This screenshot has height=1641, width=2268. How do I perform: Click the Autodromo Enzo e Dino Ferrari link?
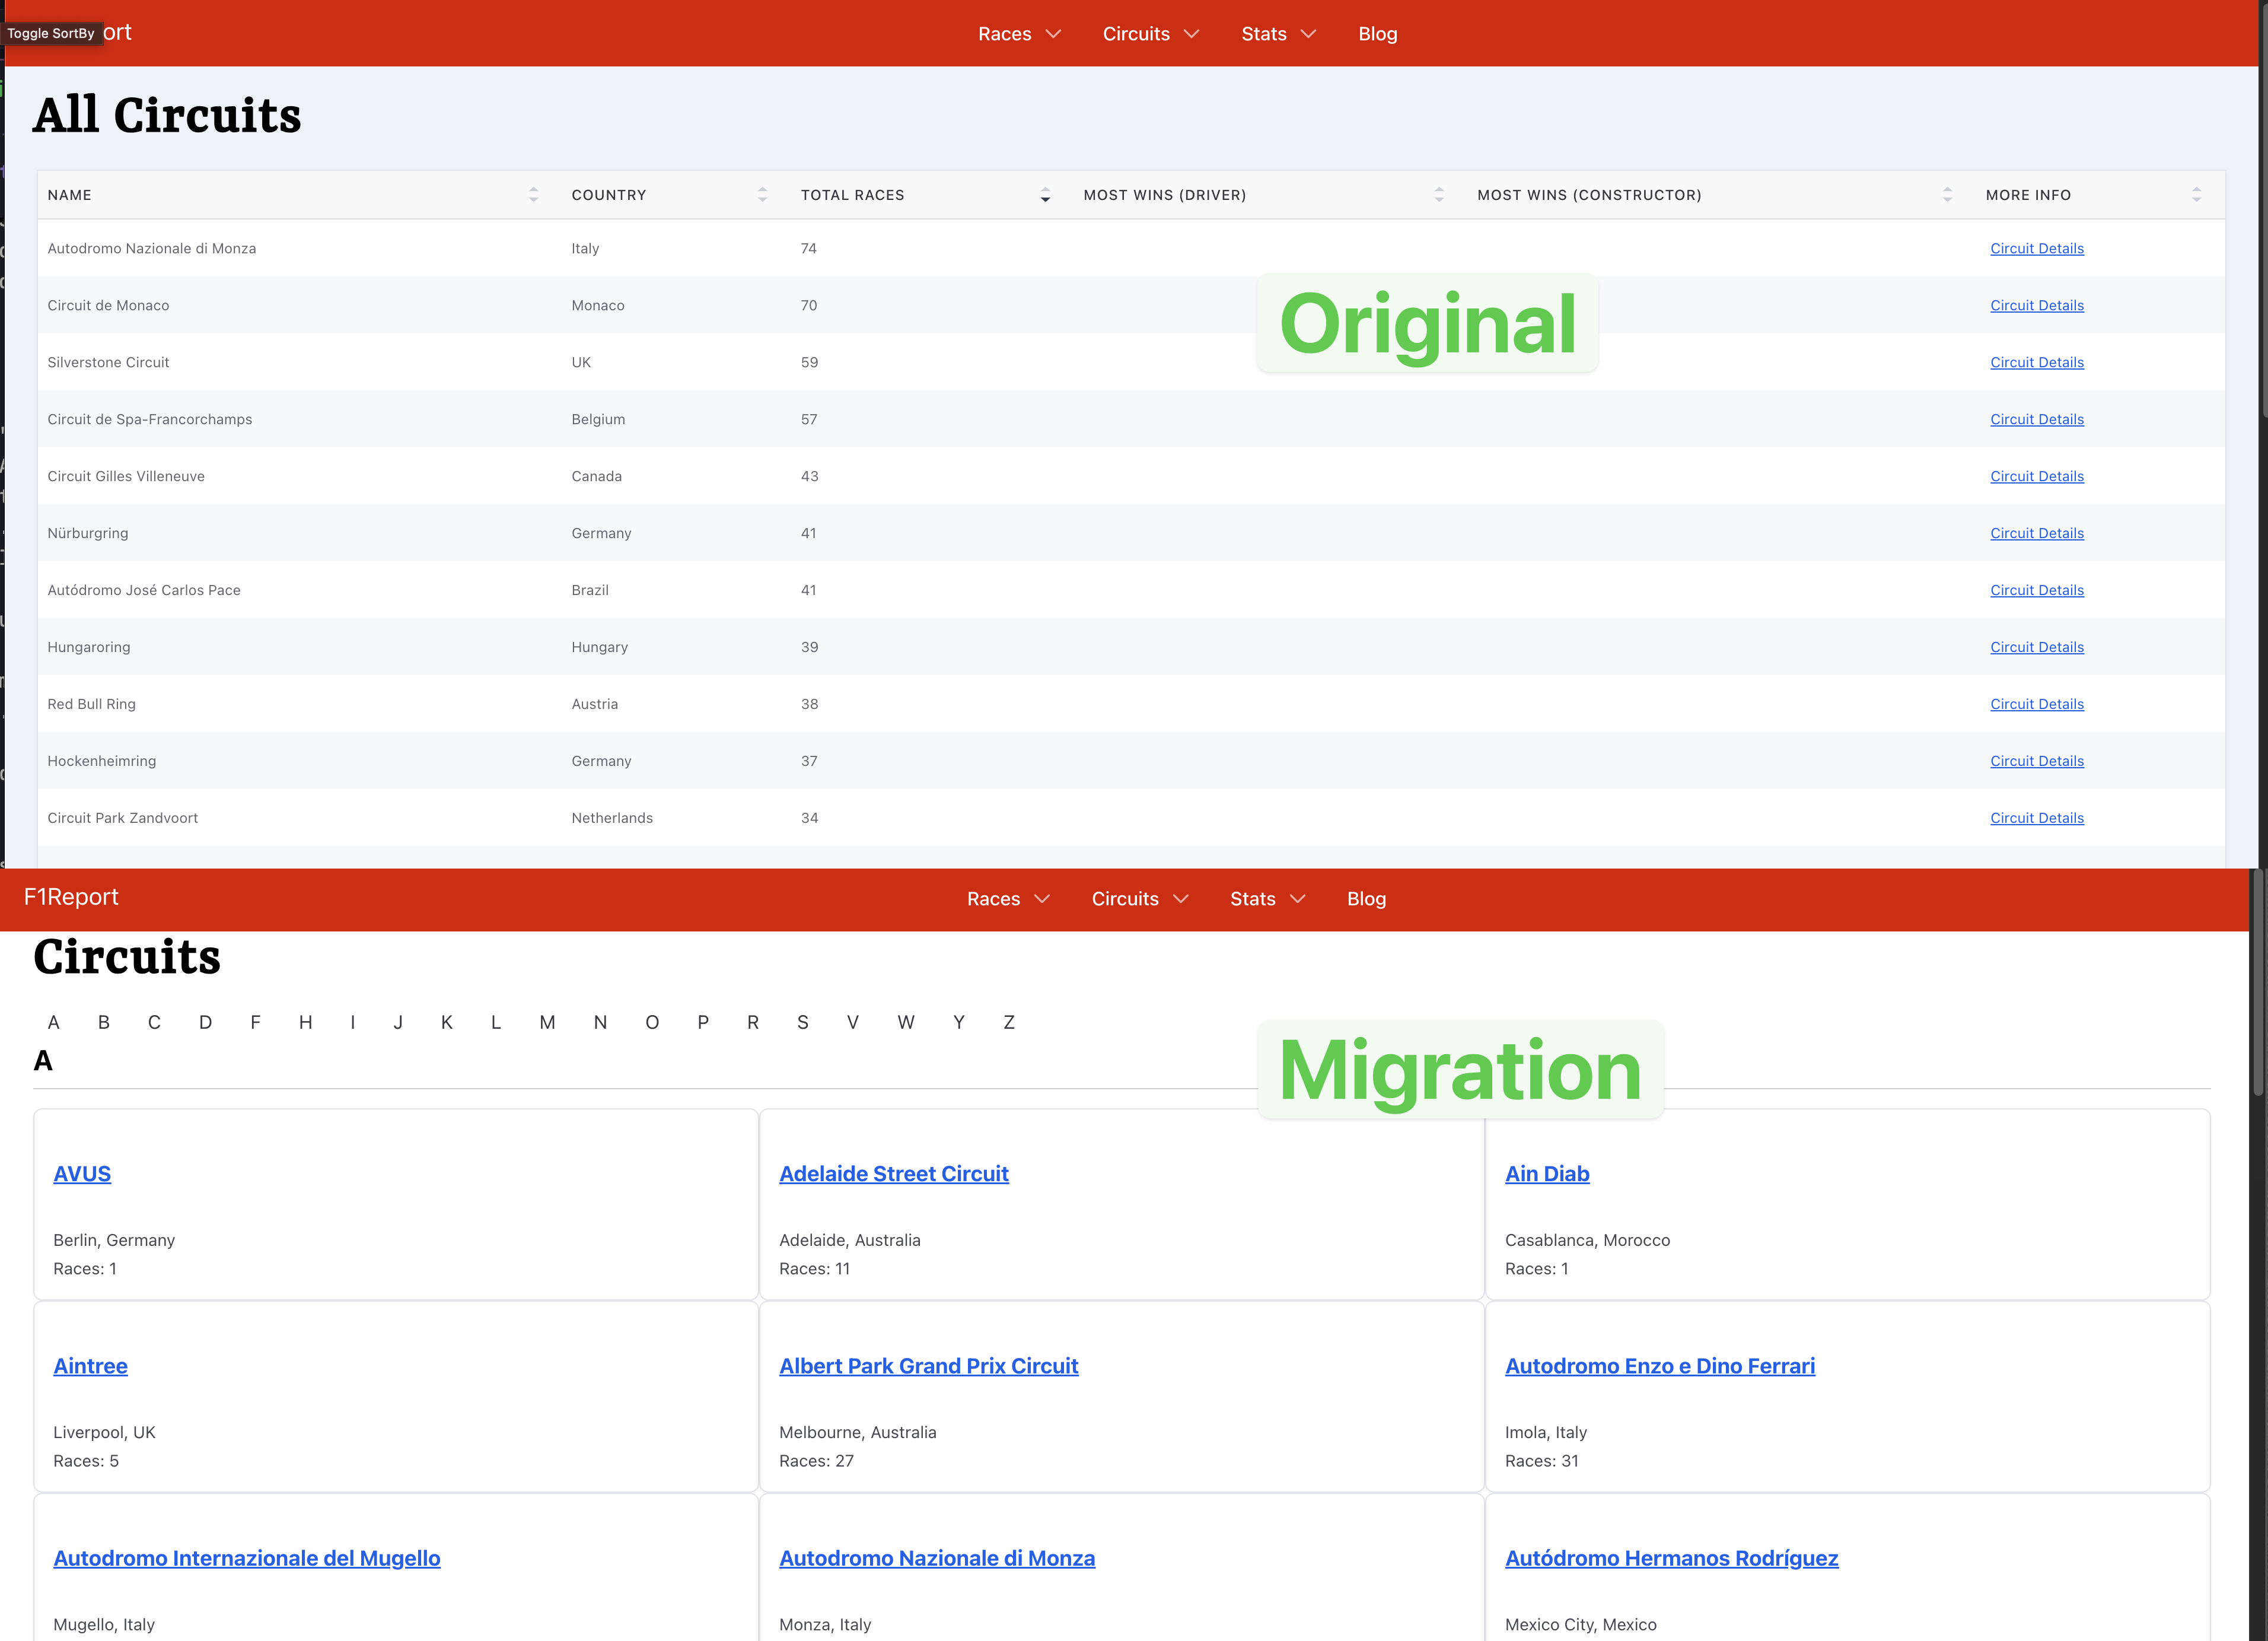click(x=1659, y=1366)
